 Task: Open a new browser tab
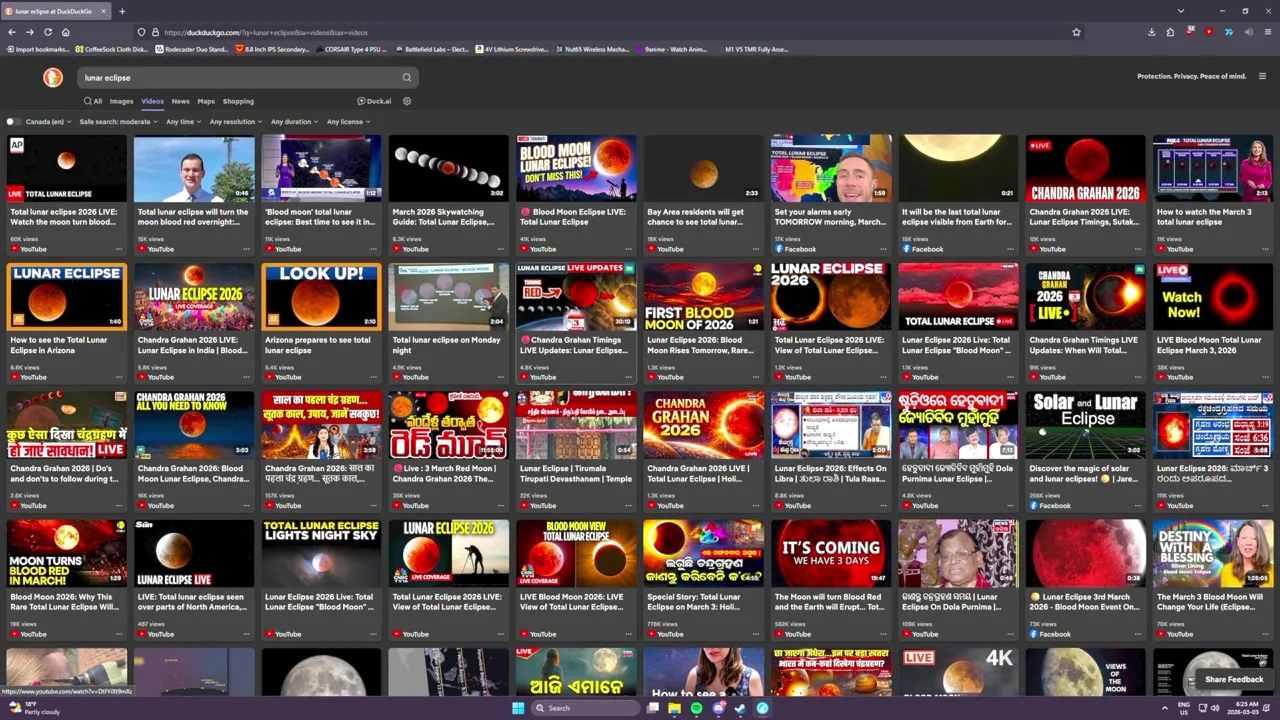(122, 11)
